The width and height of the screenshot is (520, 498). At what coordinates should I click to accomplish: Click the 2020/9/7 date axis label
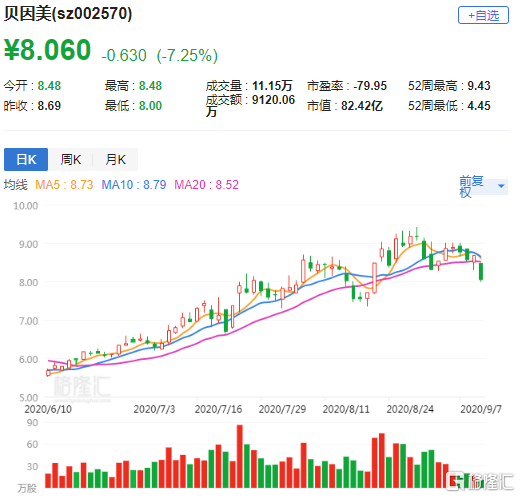coord(481,409)
